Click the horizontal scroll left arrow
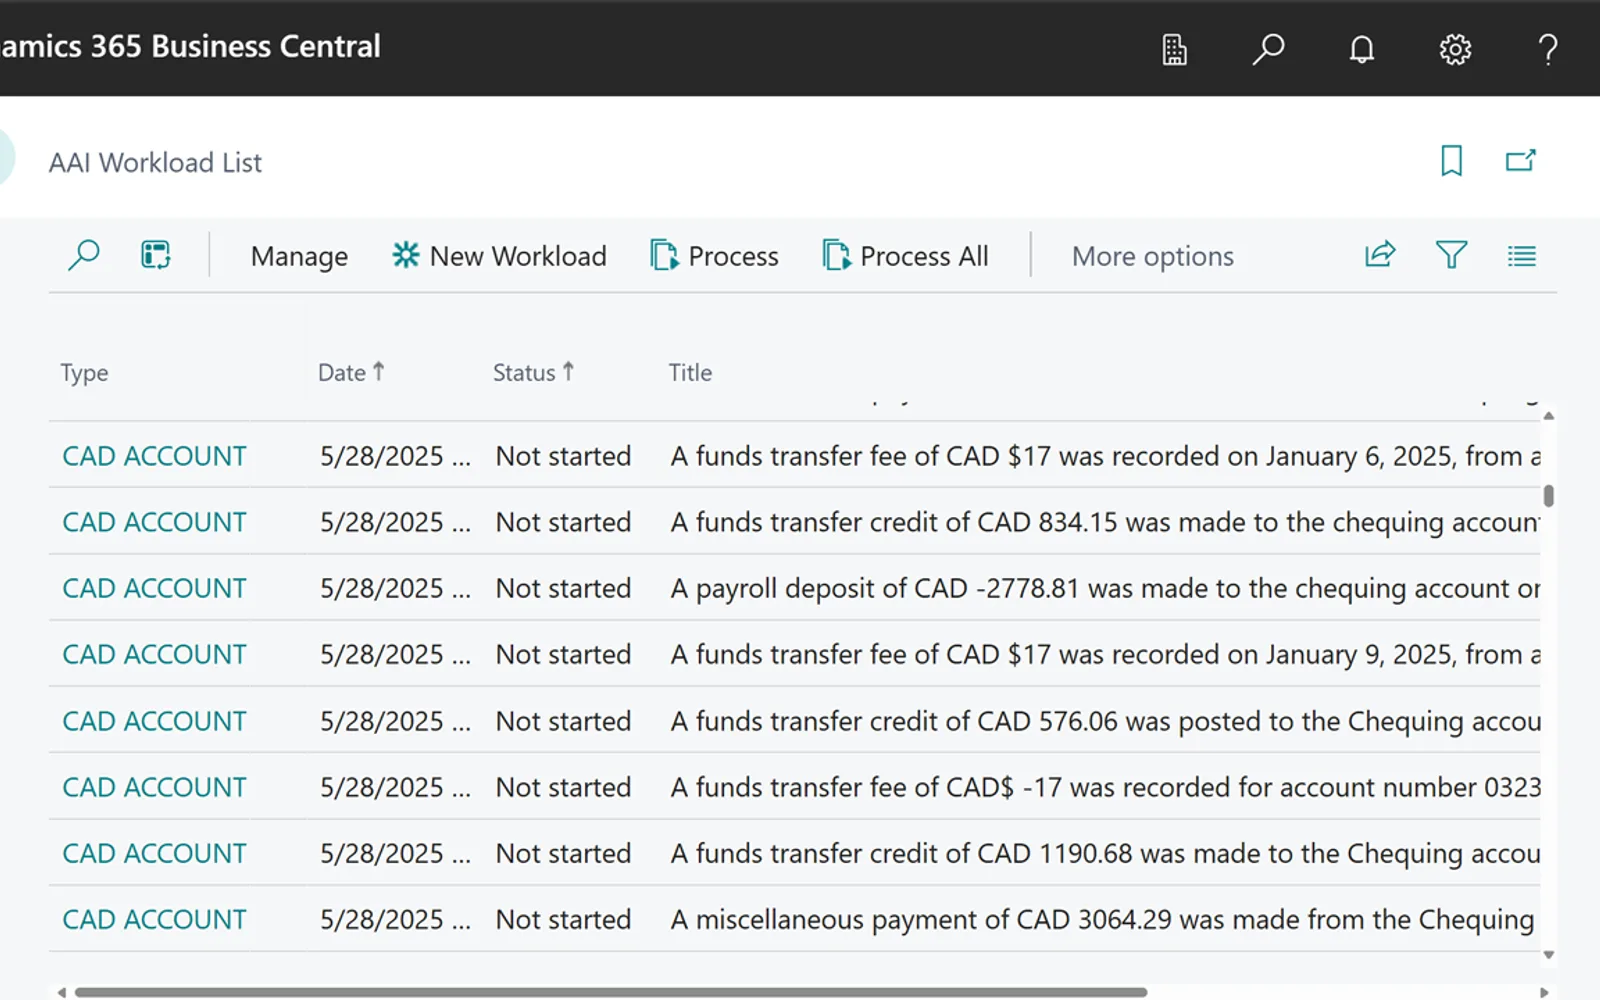 (62, 992)
